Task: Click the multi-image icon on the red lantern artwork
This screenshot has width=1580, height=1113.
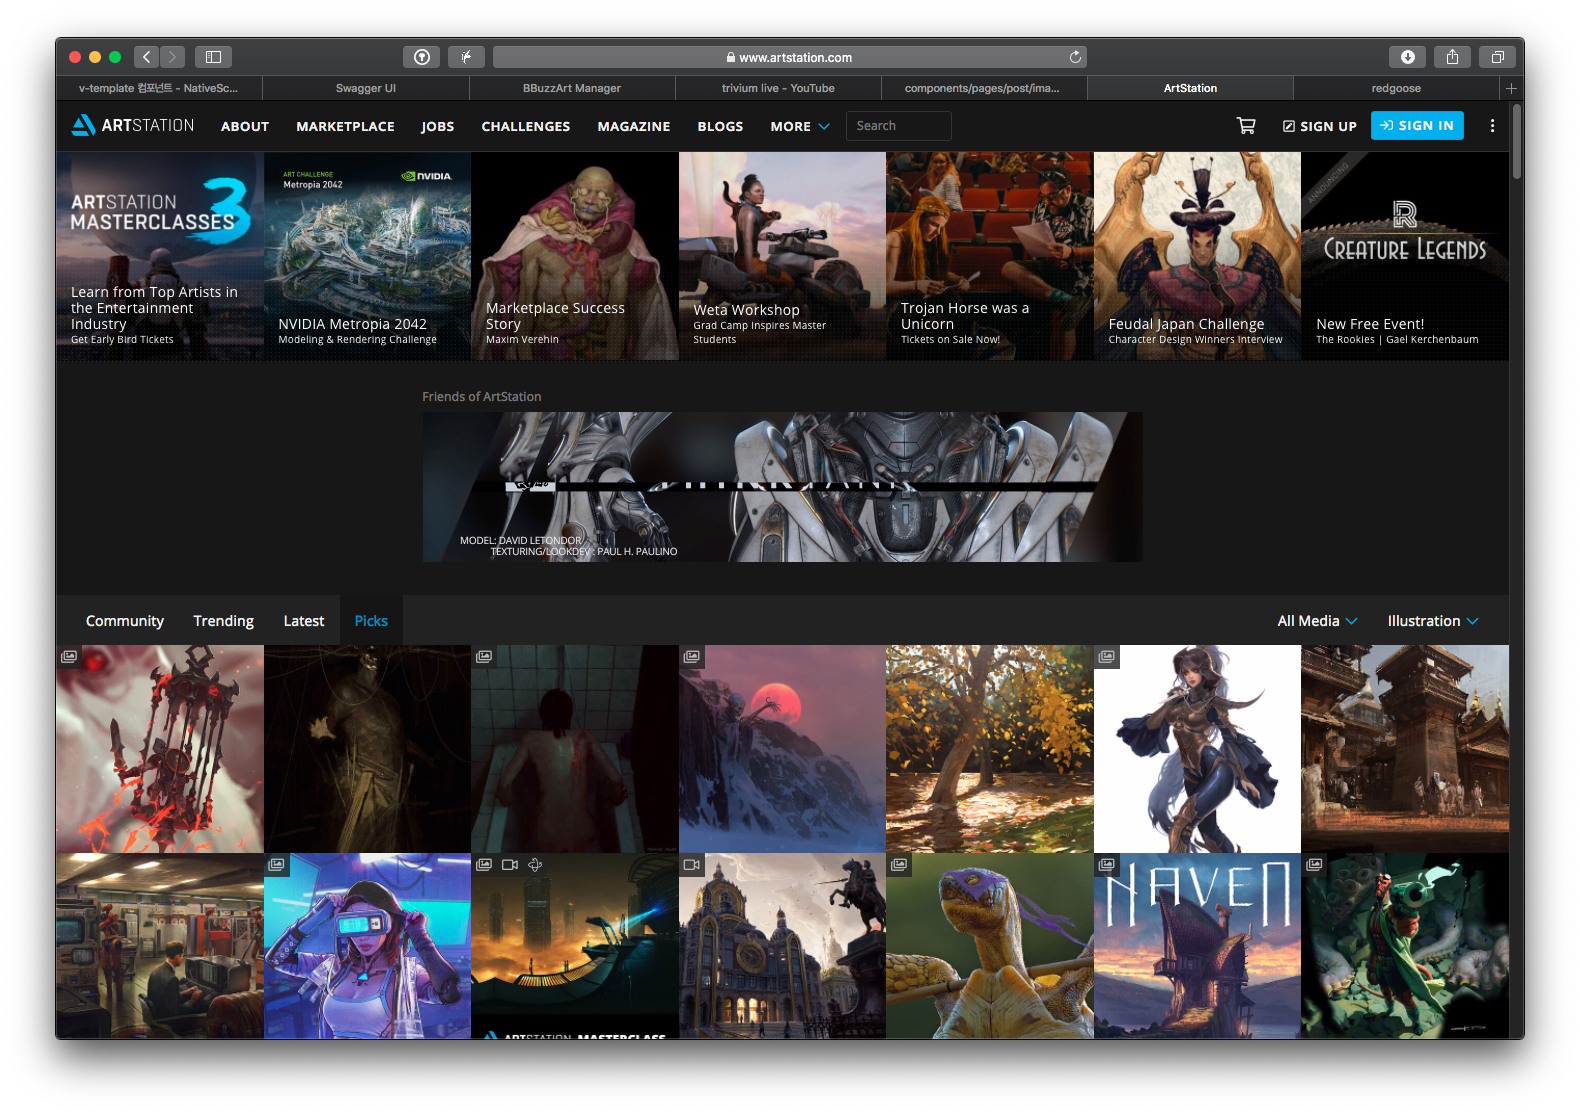Action: (69, 657)
